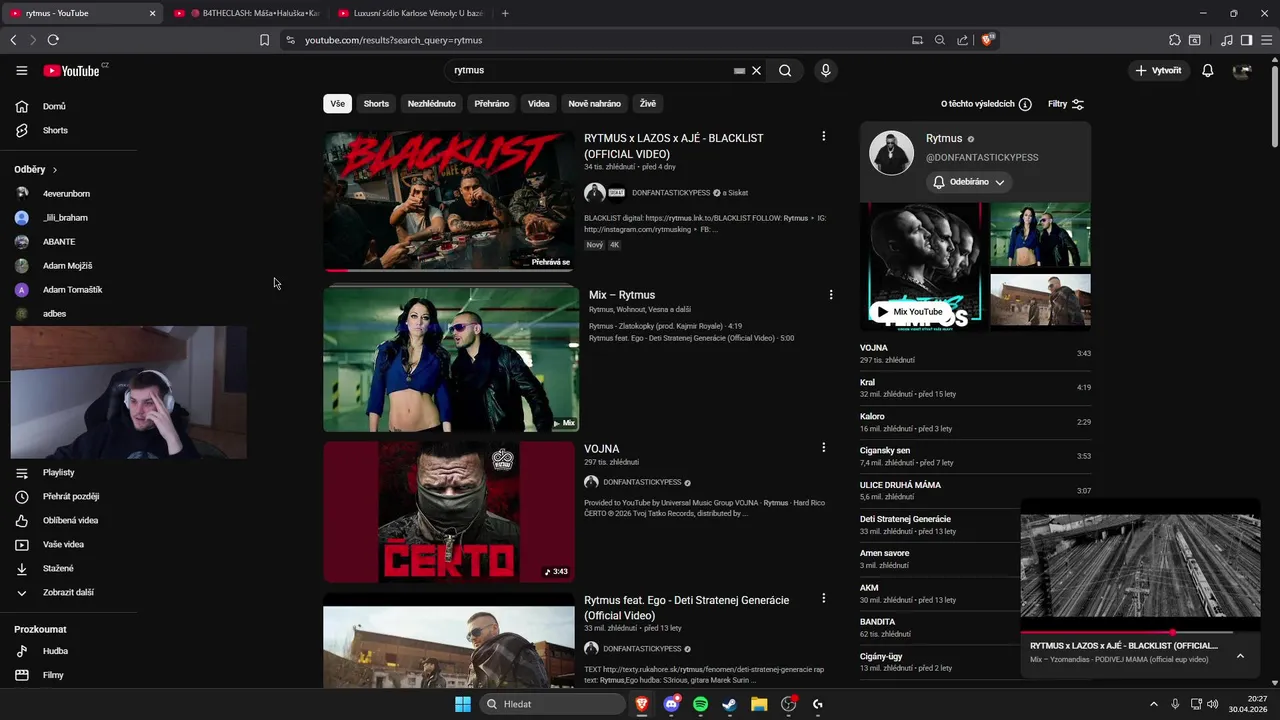Open DONFANTASTICKYPESS channel under BLACKLIST video
Image resolution: width=1280 pixels, height=720 pixels.
pos(670,192)
